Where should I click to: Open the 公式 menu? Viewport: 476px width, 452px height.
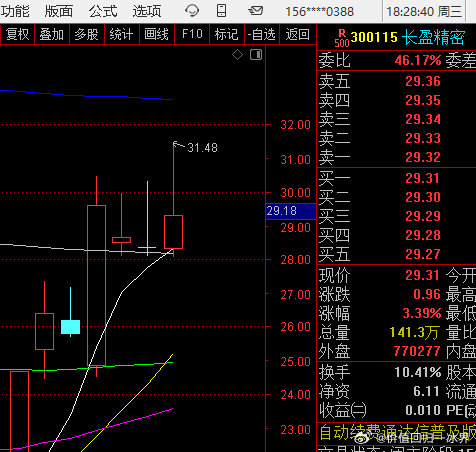coord(103,11)
